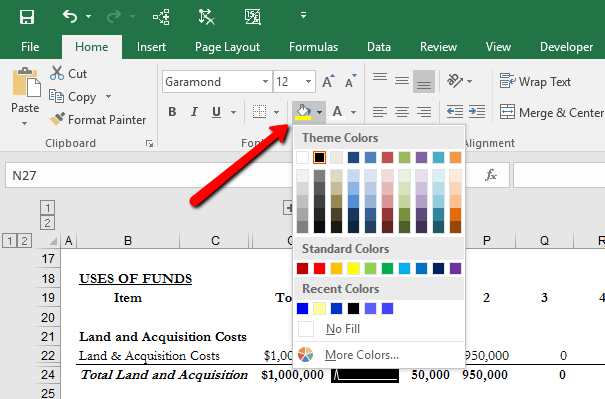Open the Undo history dropdown arrow
This screenshot has width=605, height=399.
click(x=88, y=17)
